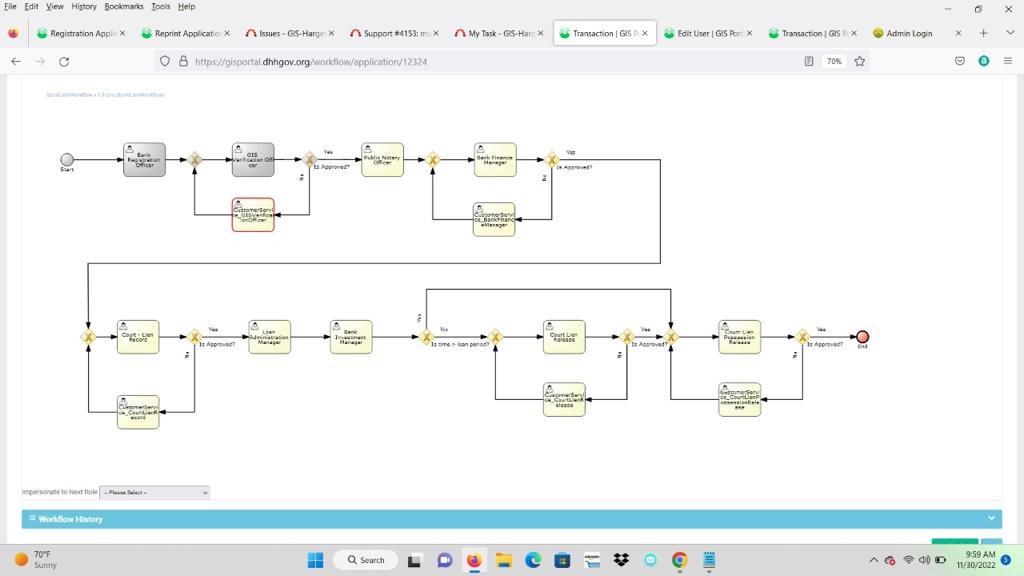Select Court Lien Release task node

564,337
